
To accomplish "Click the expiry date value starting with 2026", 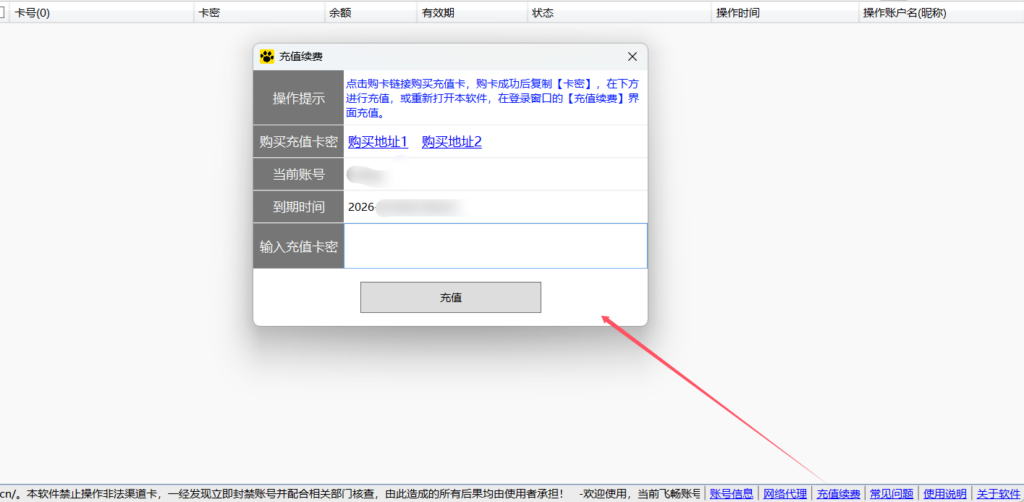I will pos(406,208).
